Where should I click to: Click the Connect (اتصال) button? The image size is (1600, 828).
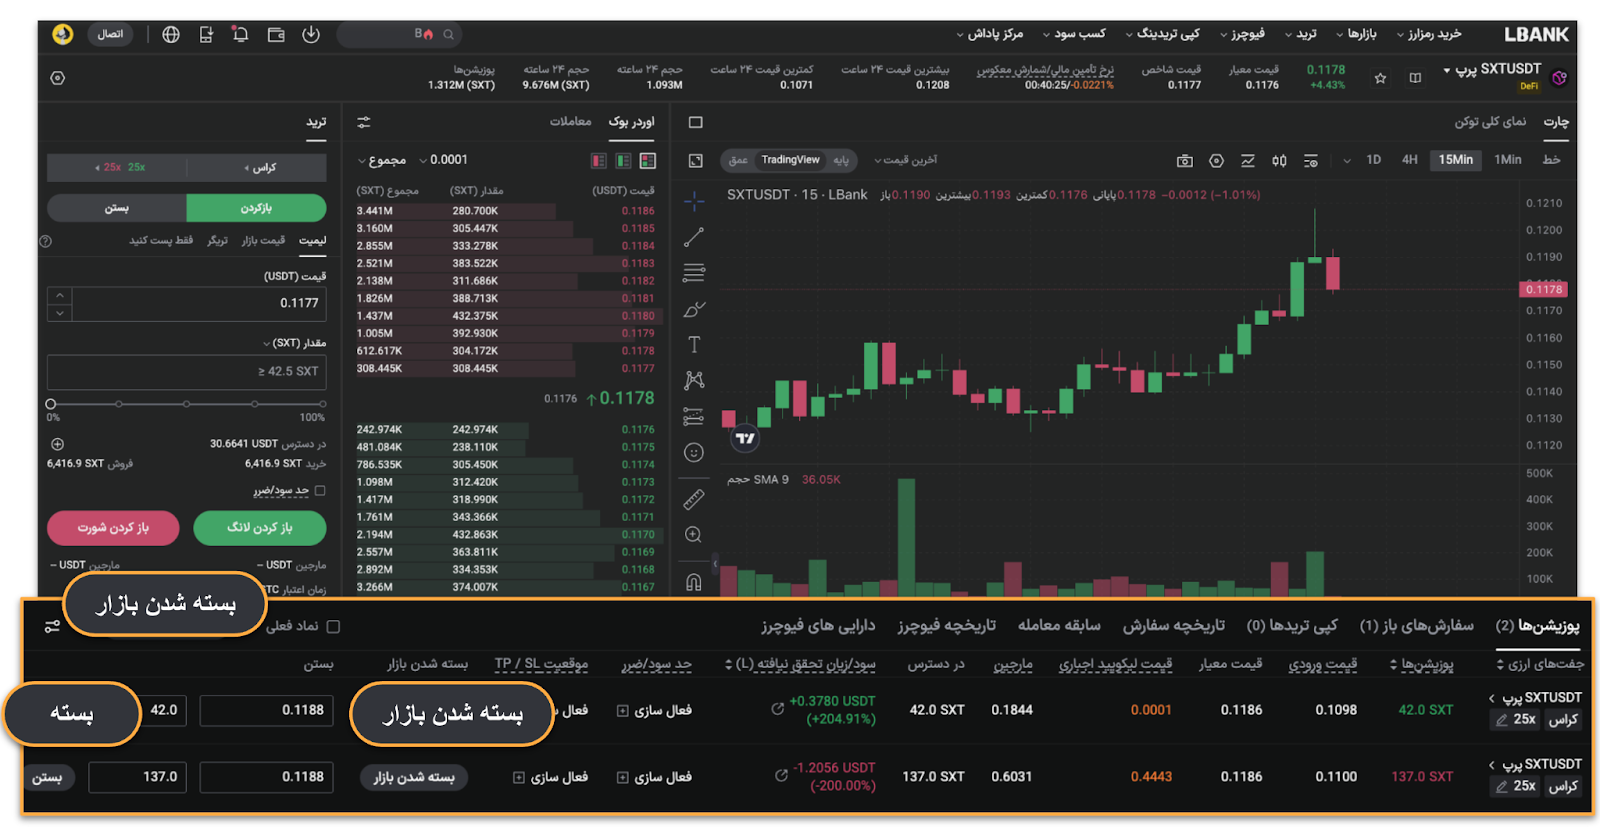coord(110,34)
